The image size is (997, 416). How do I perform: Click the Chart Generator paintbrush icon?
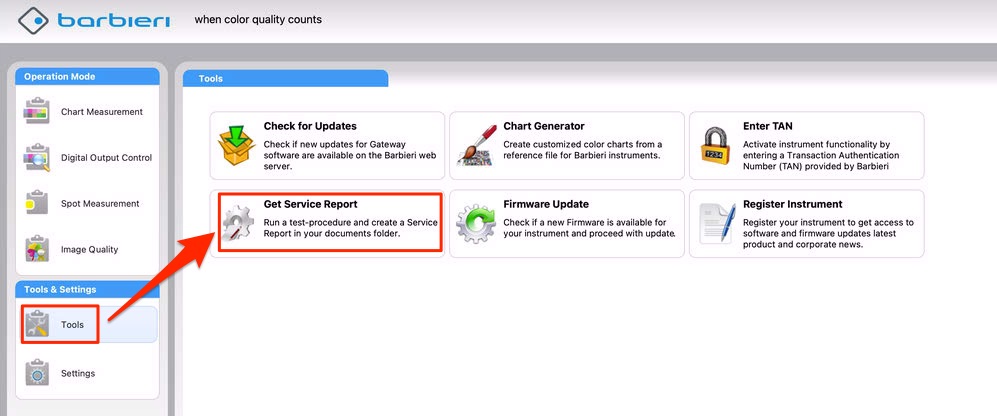coord(475,145)
